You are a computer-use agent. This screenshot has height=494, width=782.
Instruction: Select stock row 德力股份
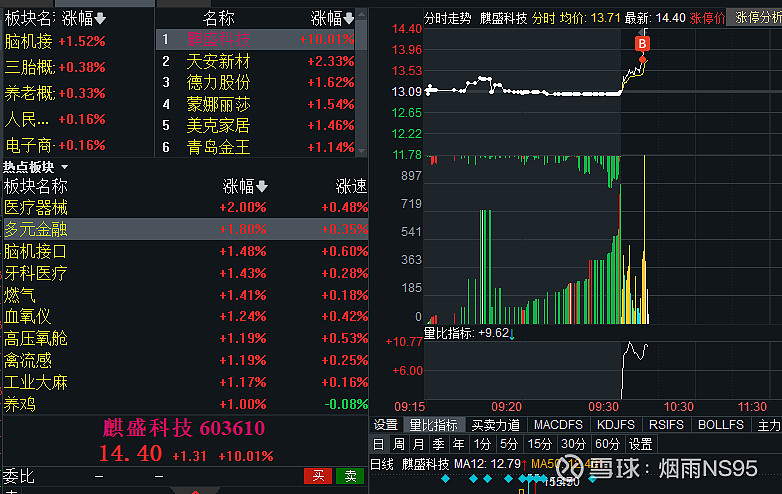coord(256,83)
